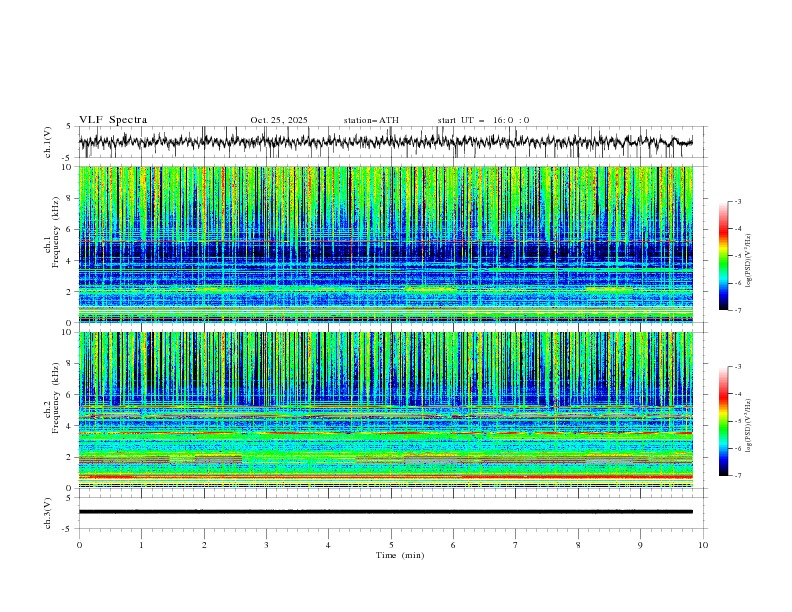Click the "Time (min)" axis title

[400, 555]
